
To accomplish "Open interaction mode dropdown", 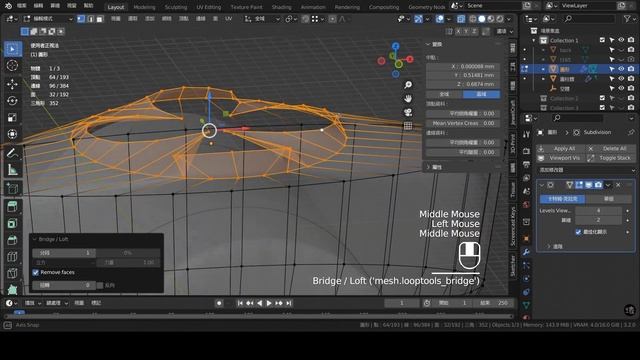I will pos(48,19).
